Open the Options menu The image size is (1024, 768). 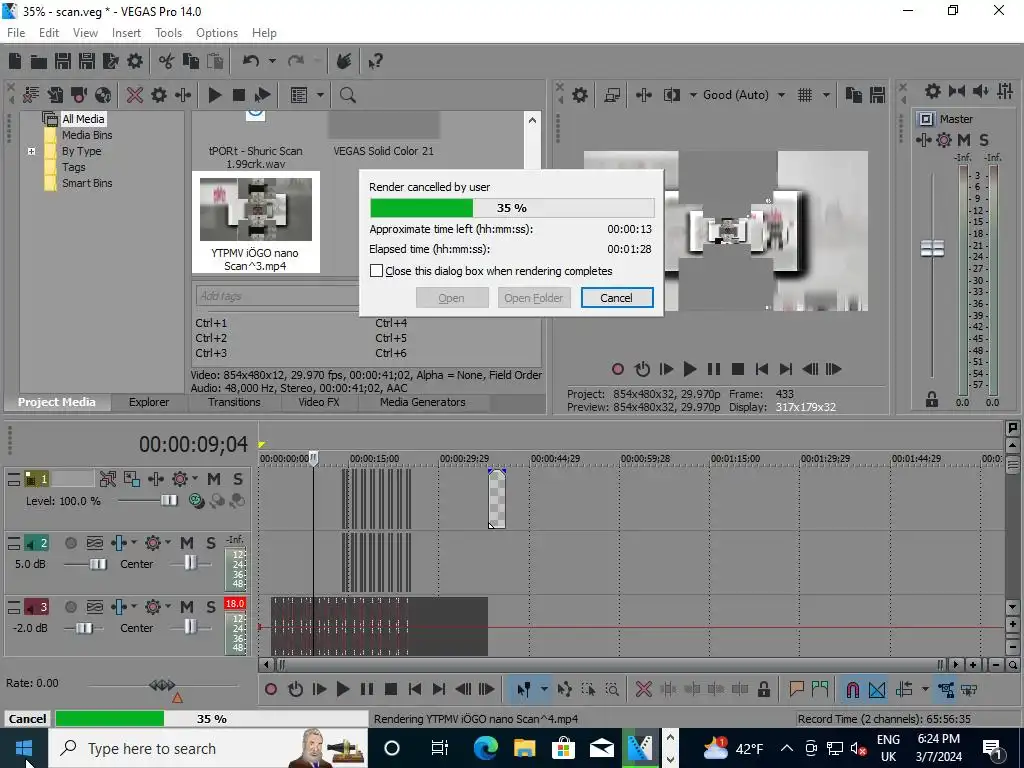217,33
